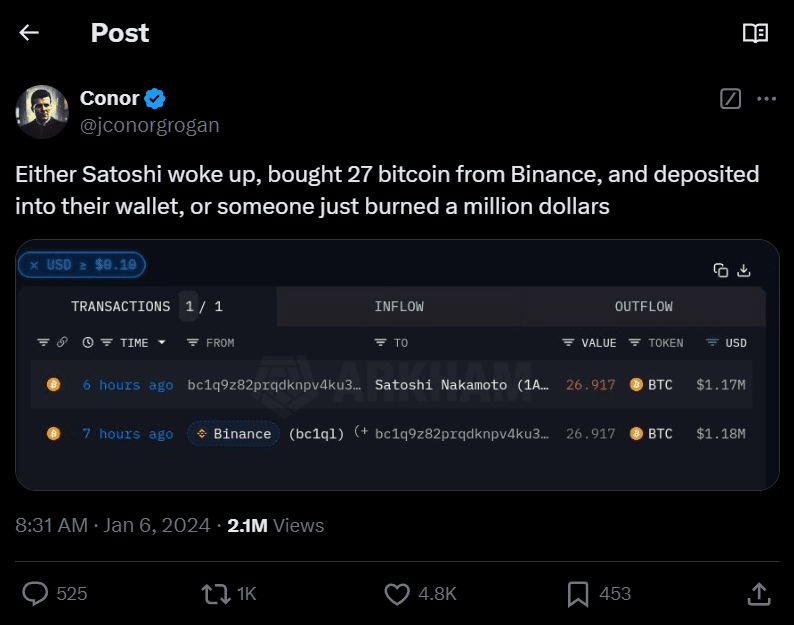Share the post via upload icon

(x=759, y=594)
